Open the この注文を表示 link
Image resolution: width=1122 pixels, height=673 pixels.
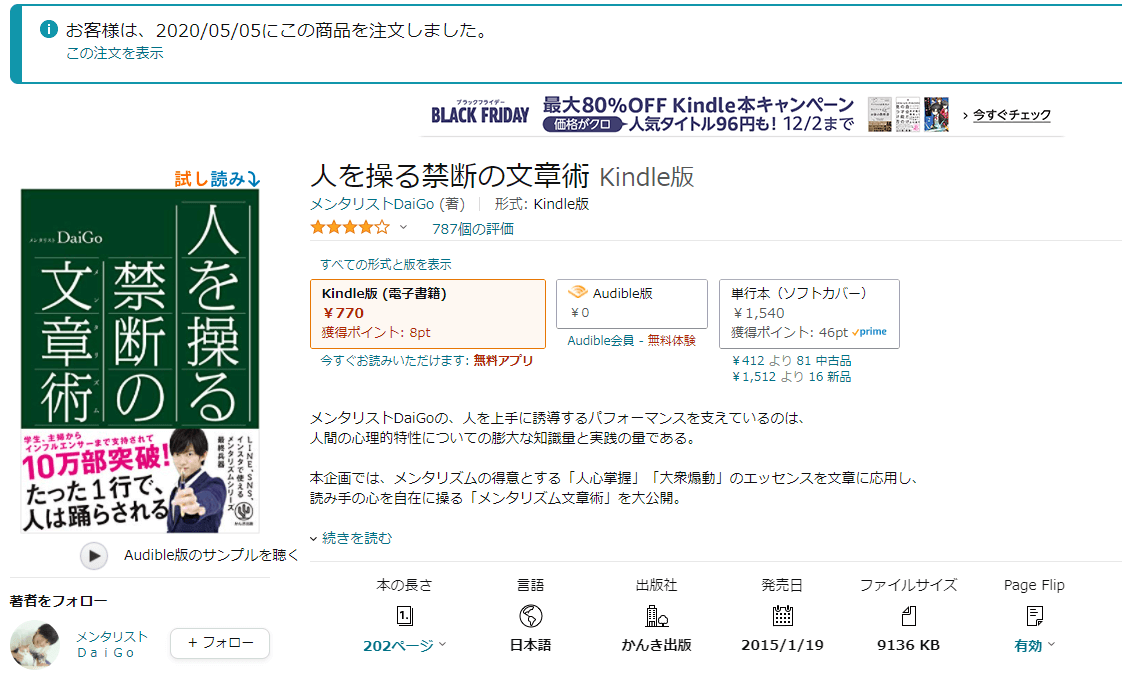coord(114,54)
